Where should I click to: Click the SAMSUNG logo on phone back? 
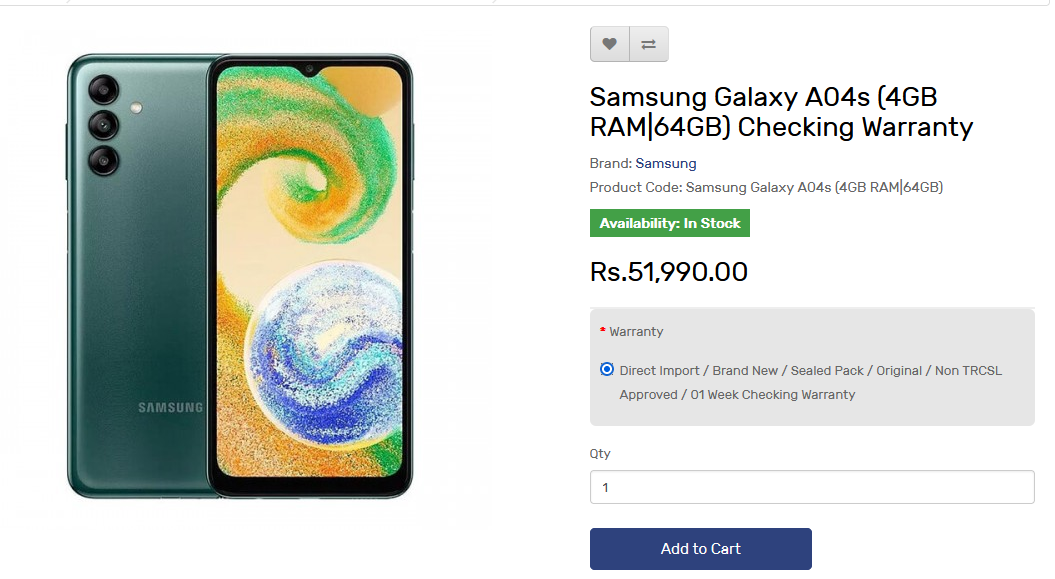(x=170, y=408)
